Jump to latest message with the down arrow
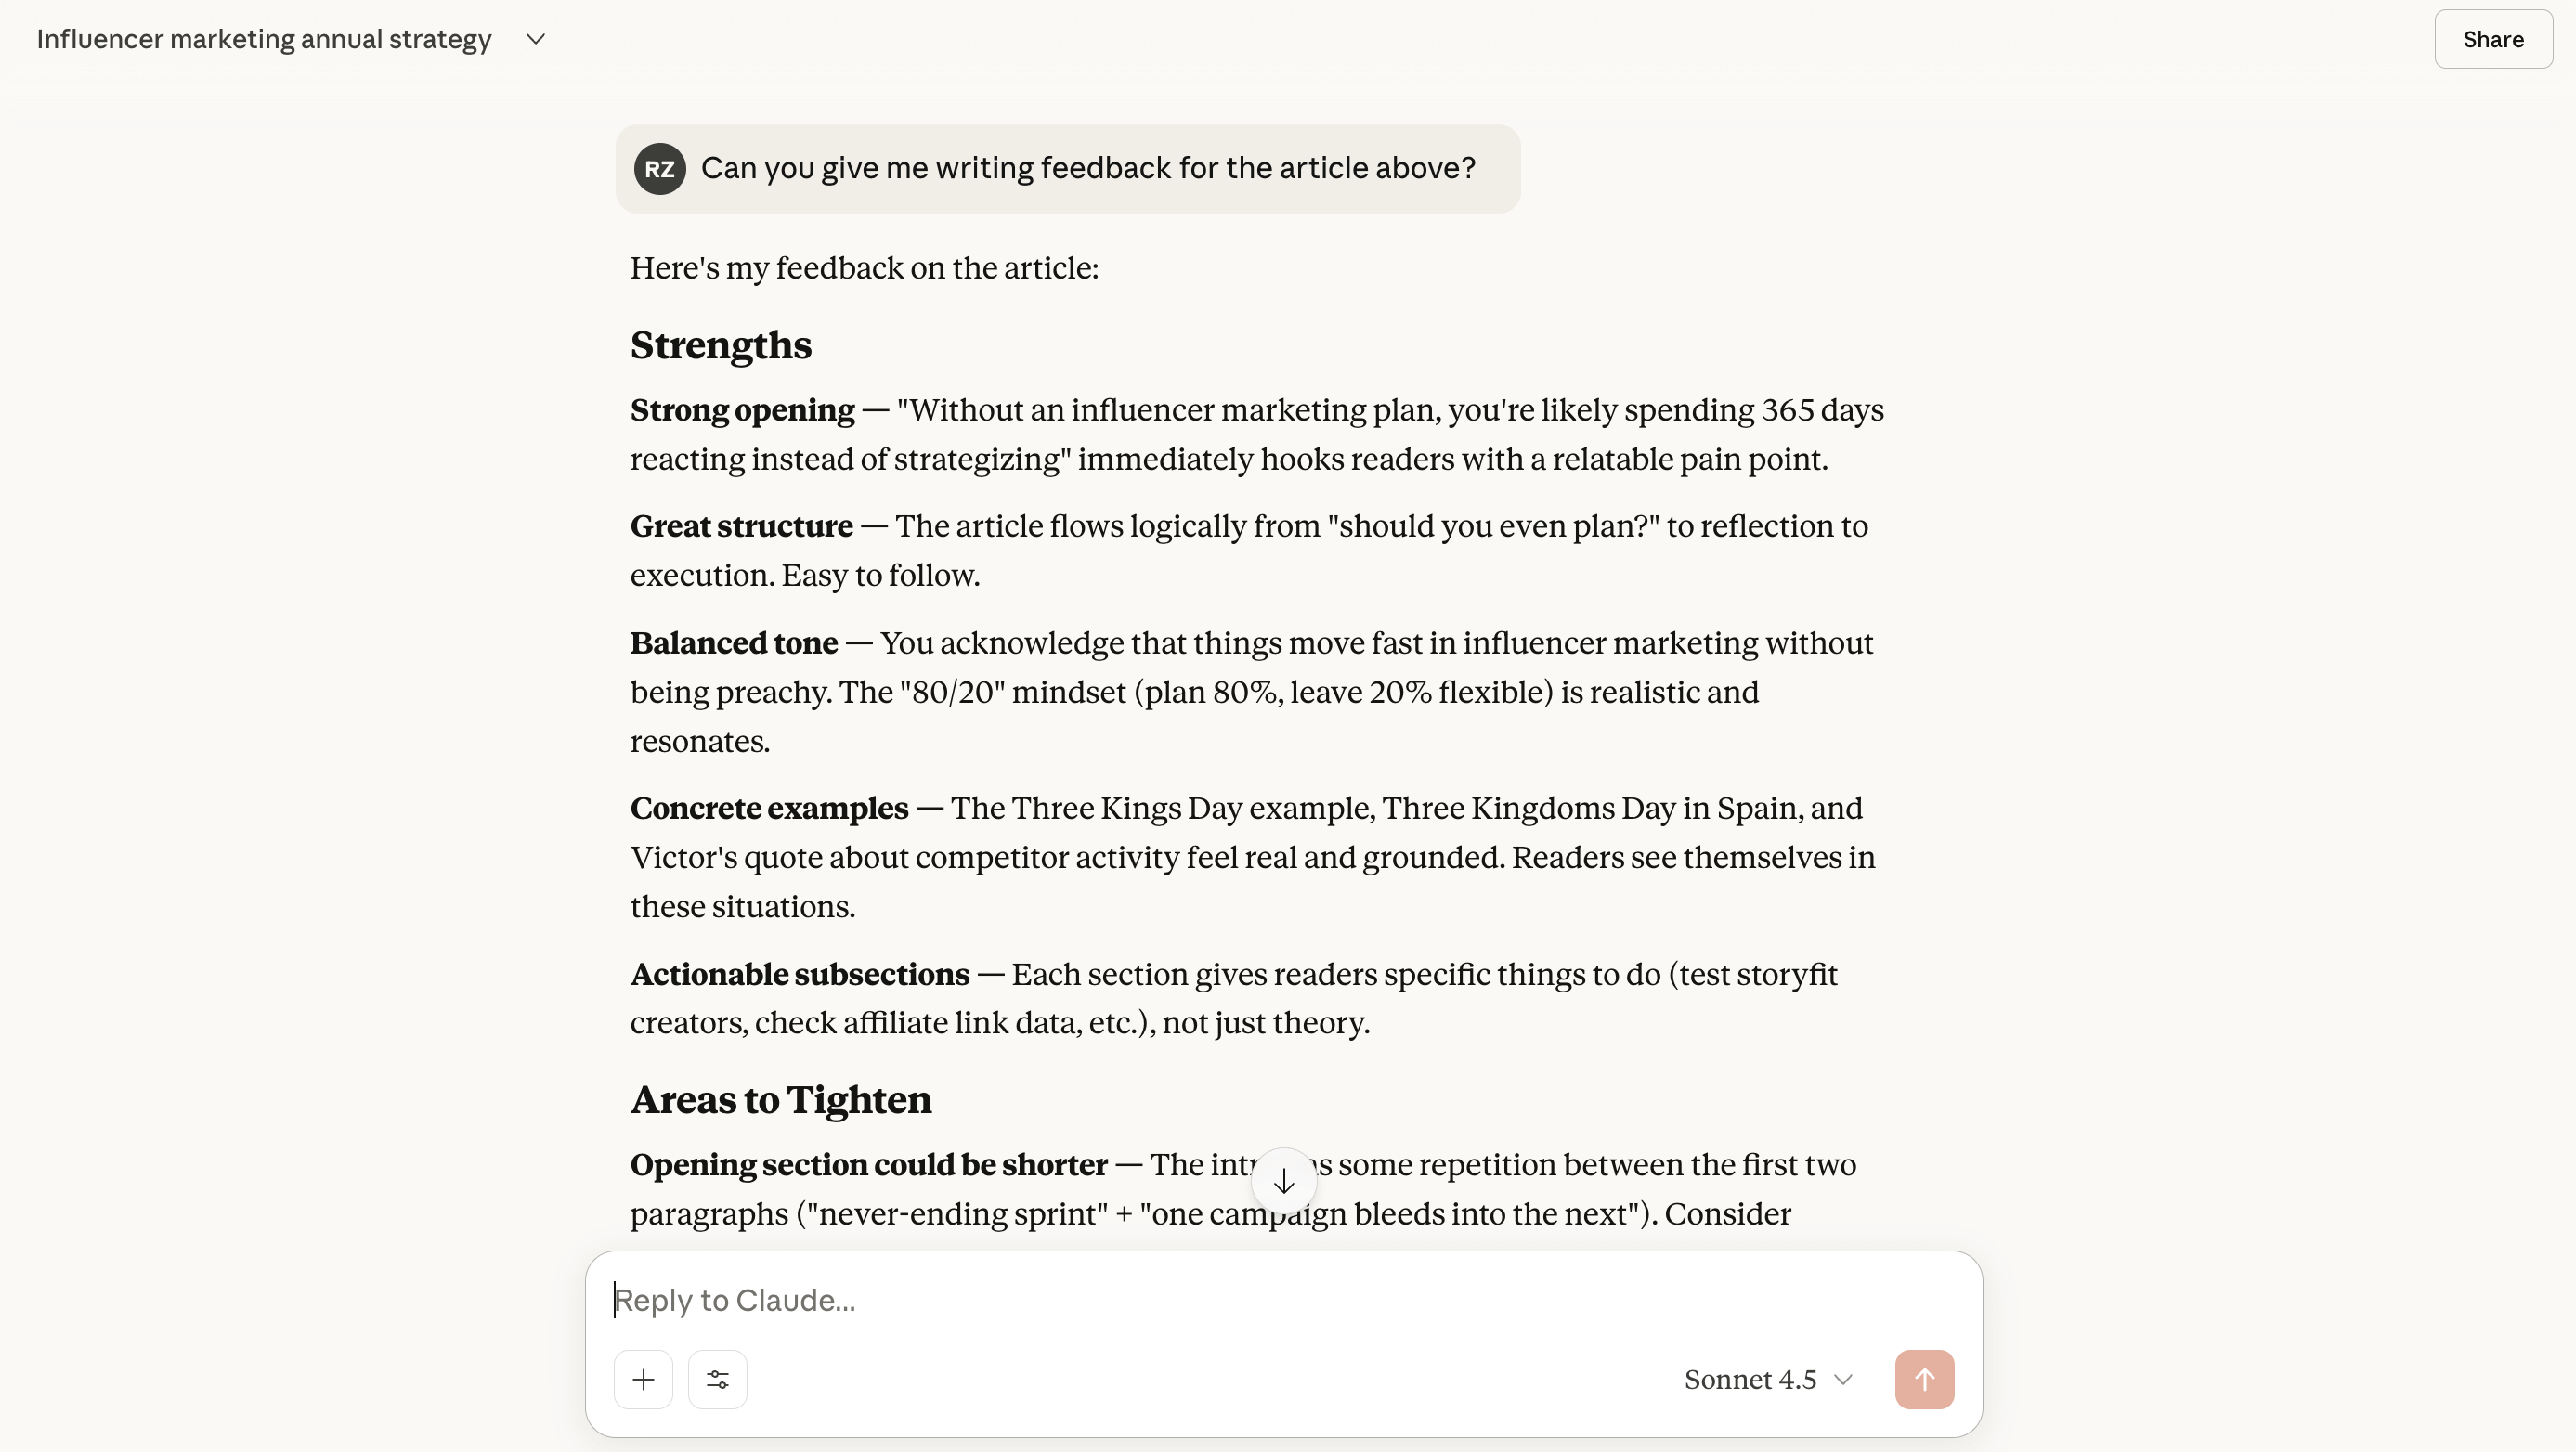Image resolution: width=2576 pixels, height=1452 pixels. 1285,1181
